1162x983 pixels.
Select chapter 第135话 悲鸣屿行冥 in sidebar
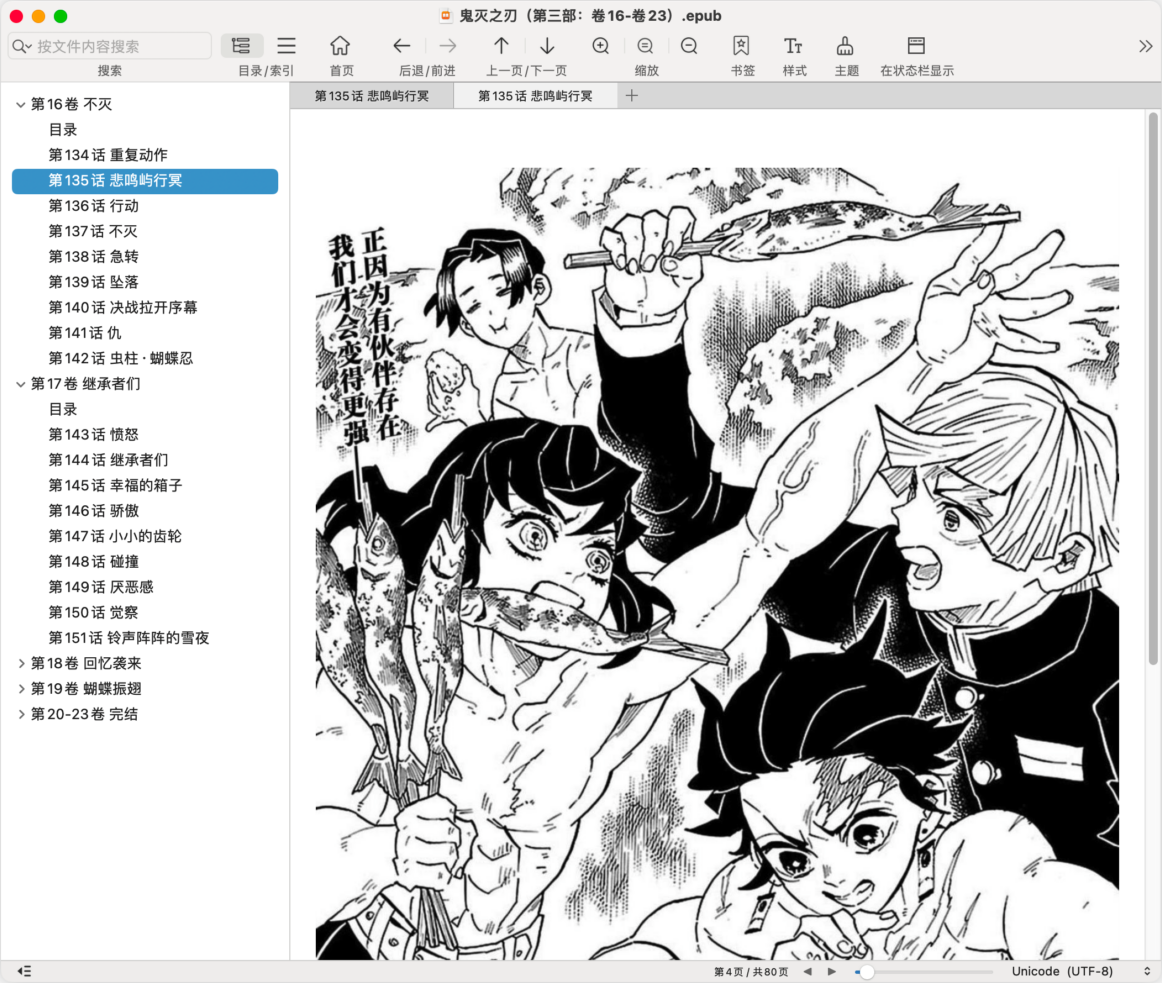145,181
